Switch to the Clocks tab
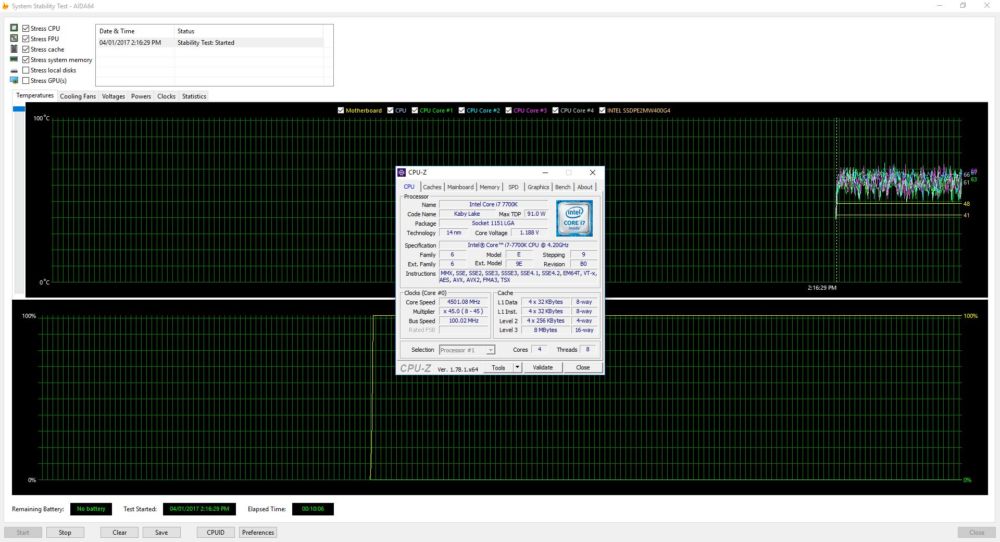Image resolution: width=1000 pixels, height=542 pixels. (166, 96)
